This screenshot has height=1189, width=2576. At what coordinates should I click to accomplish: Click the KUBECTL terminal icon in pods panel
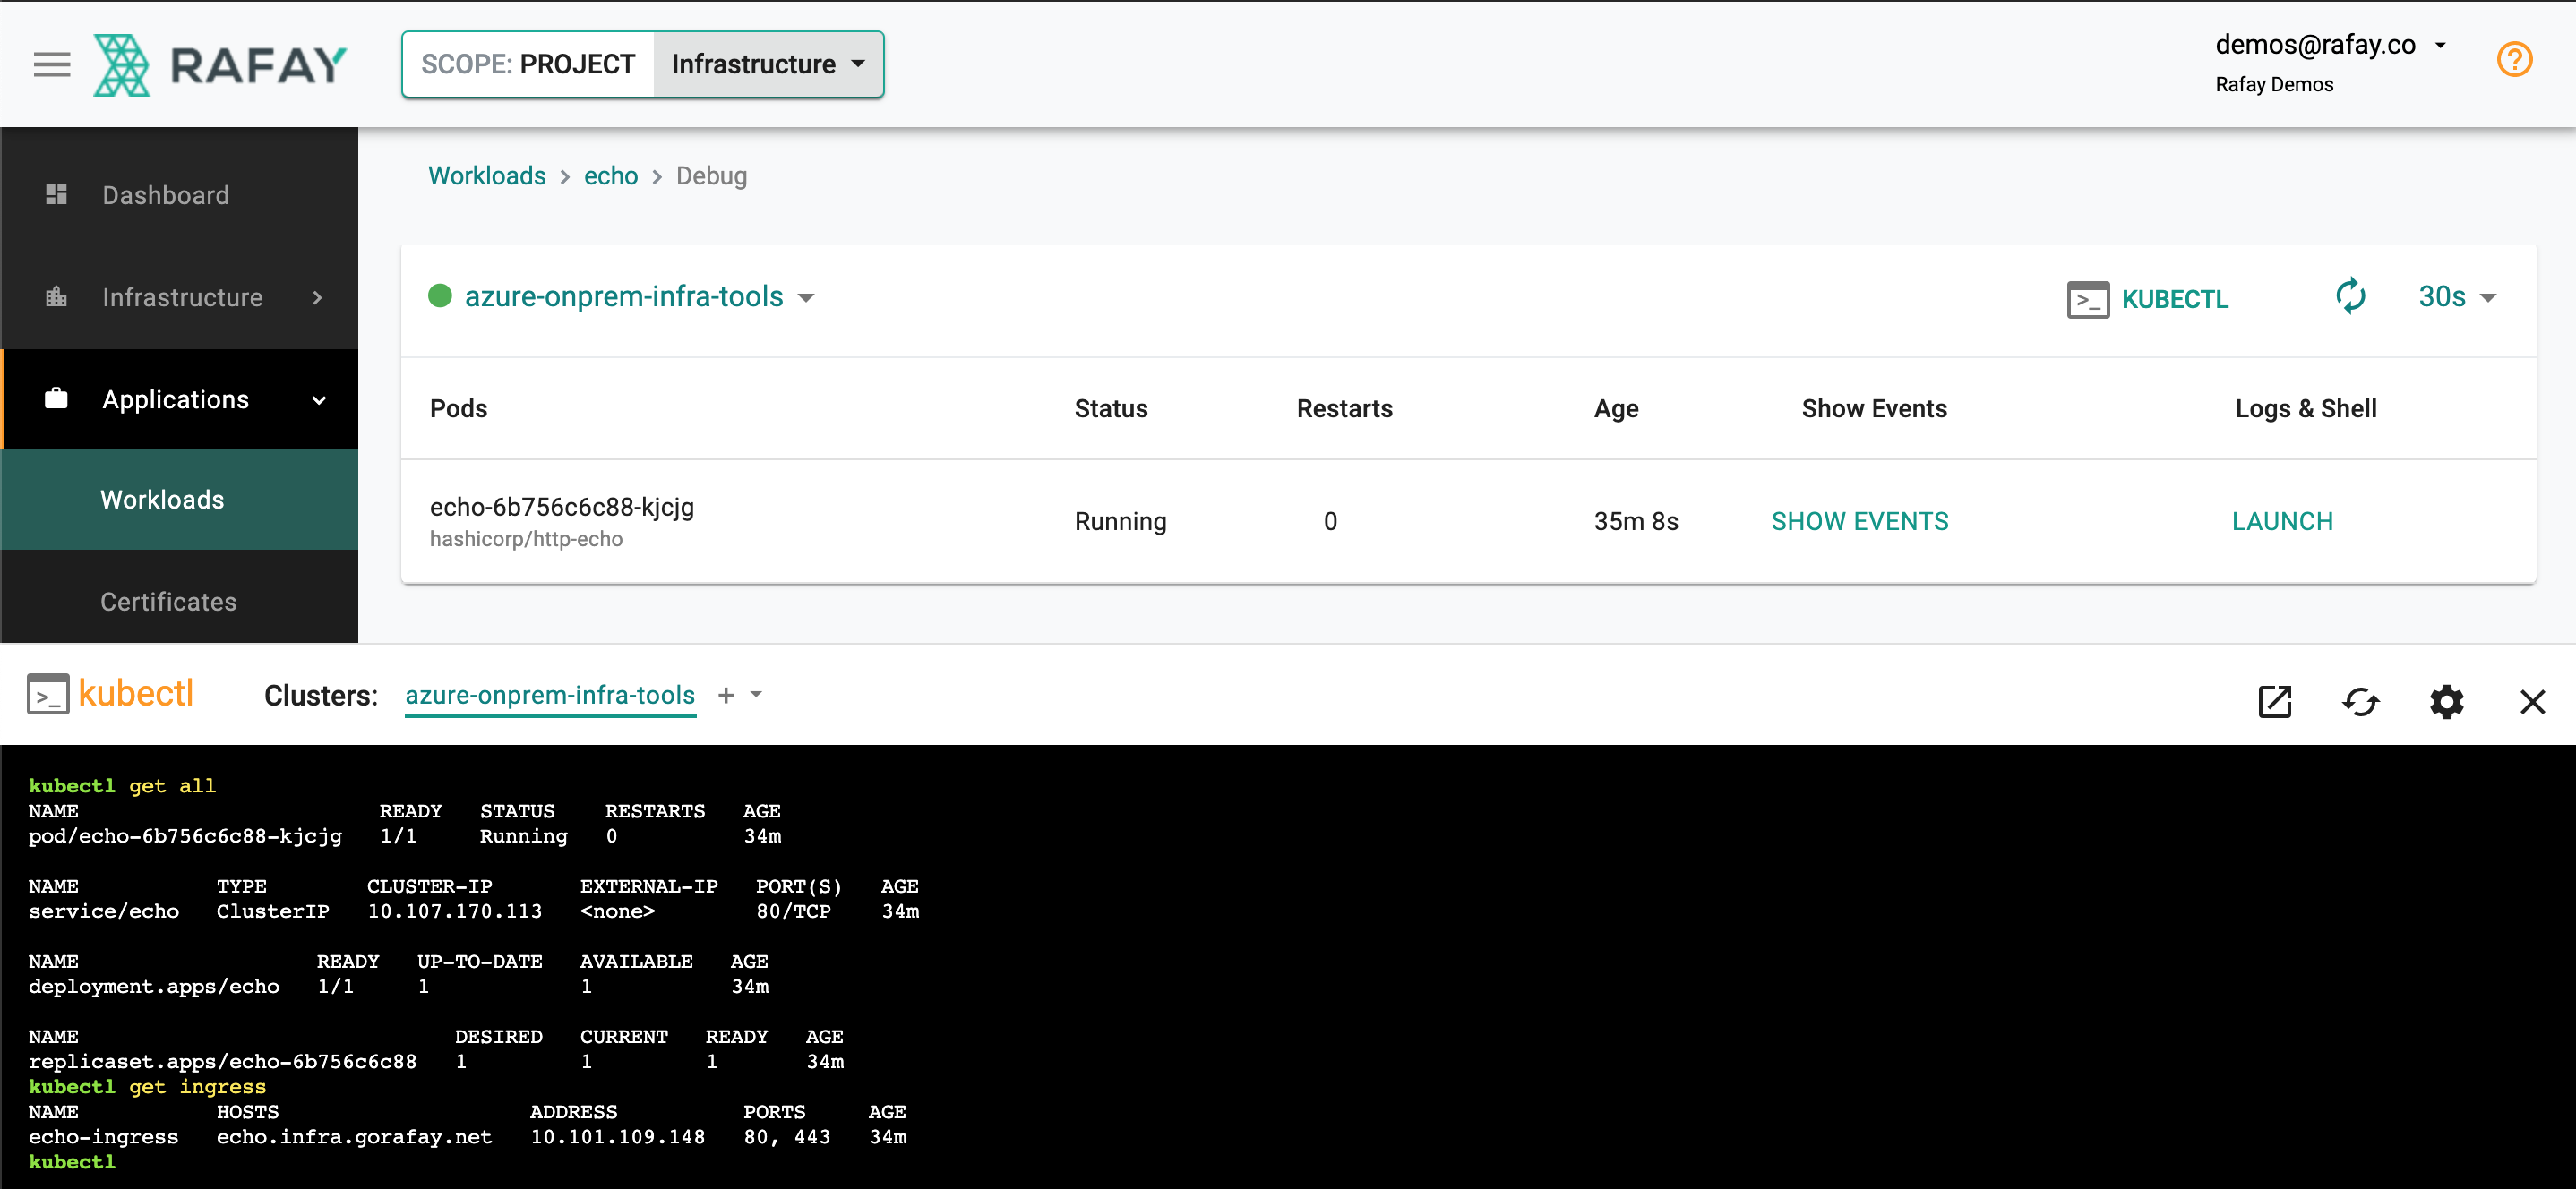(x=2088, y=299)
